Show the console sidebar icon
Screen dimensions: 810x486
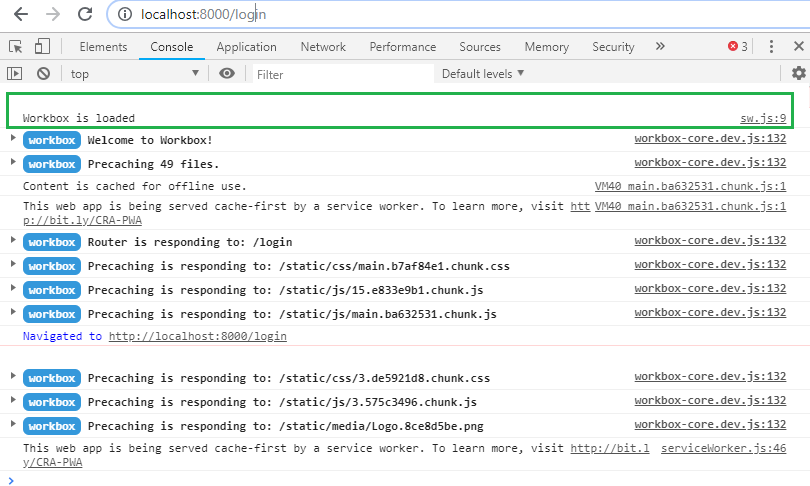pos(14,74)
